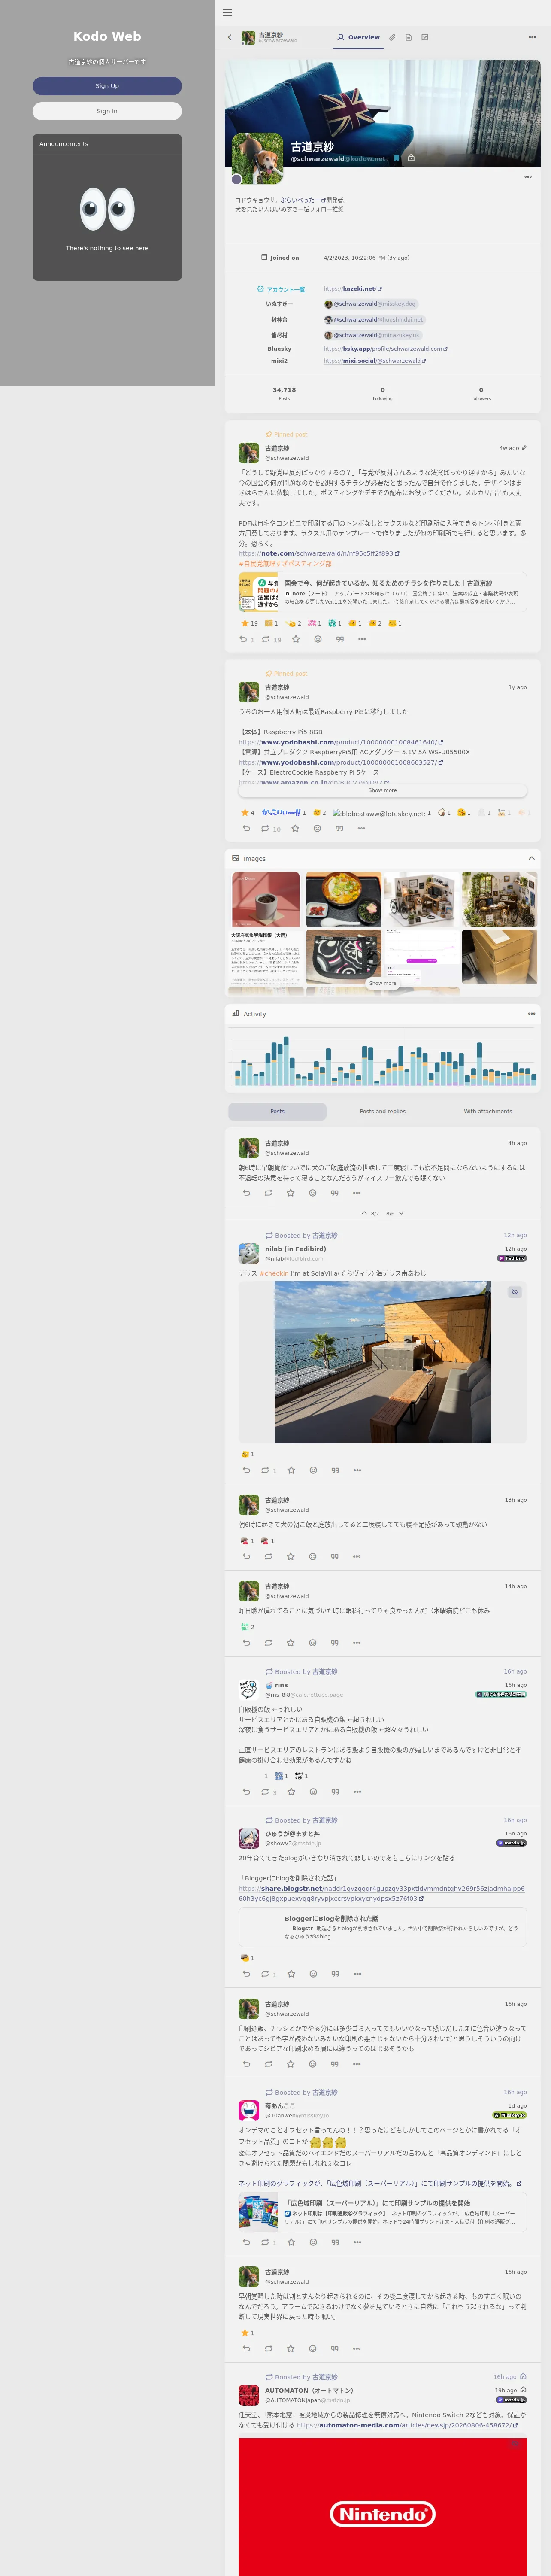Open the profile's more-options menu below the banner
Viewport: 551px width, 2576px height.
(528, 177)
